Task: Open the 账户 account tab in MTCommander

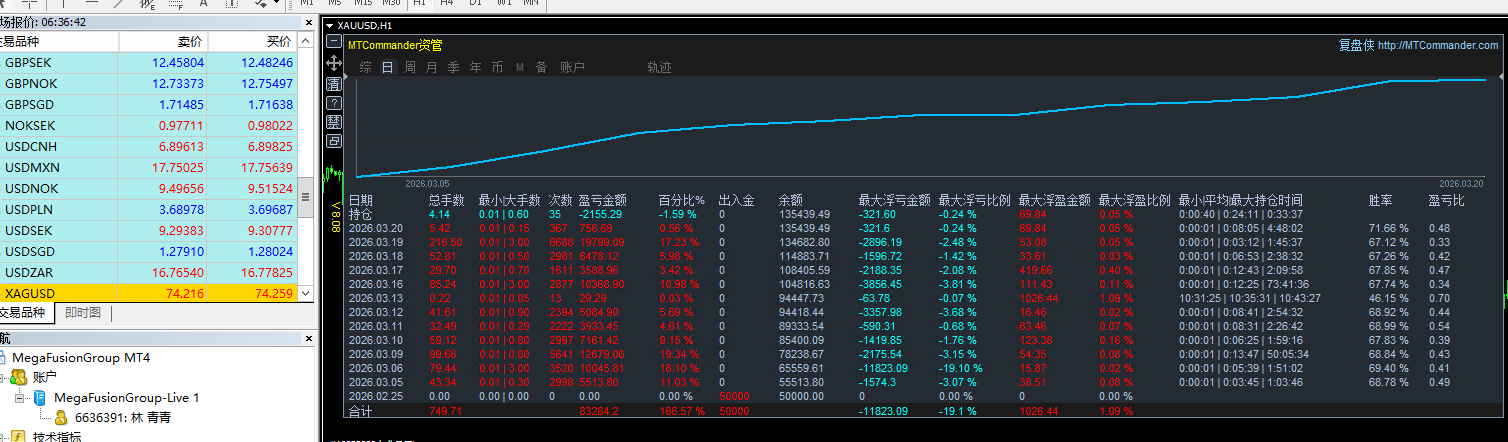Action: (x=572, y=67)
